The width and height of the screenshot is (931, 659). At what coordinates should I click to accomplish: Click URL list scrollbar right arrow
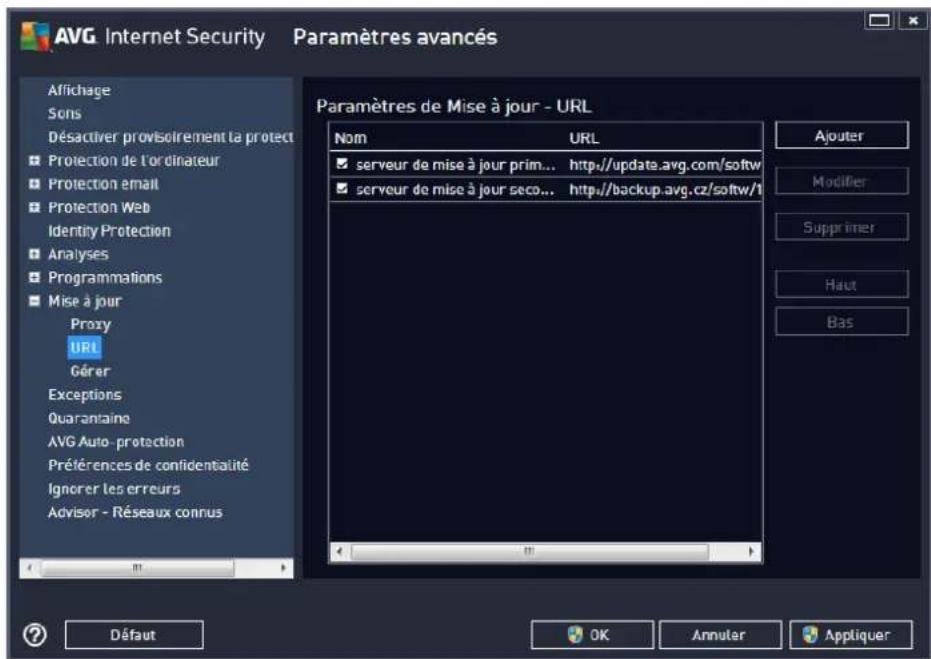[x=751, y=552]
